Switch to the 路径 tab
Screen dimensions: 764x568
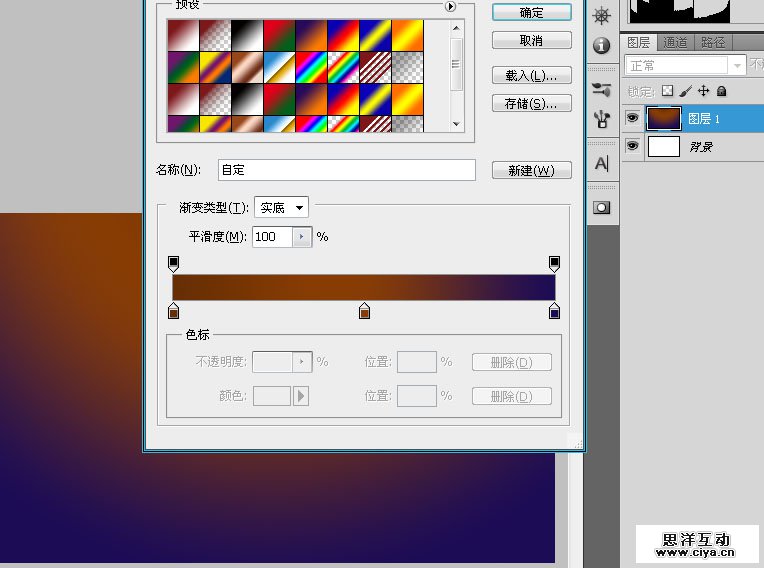[713, 42]
